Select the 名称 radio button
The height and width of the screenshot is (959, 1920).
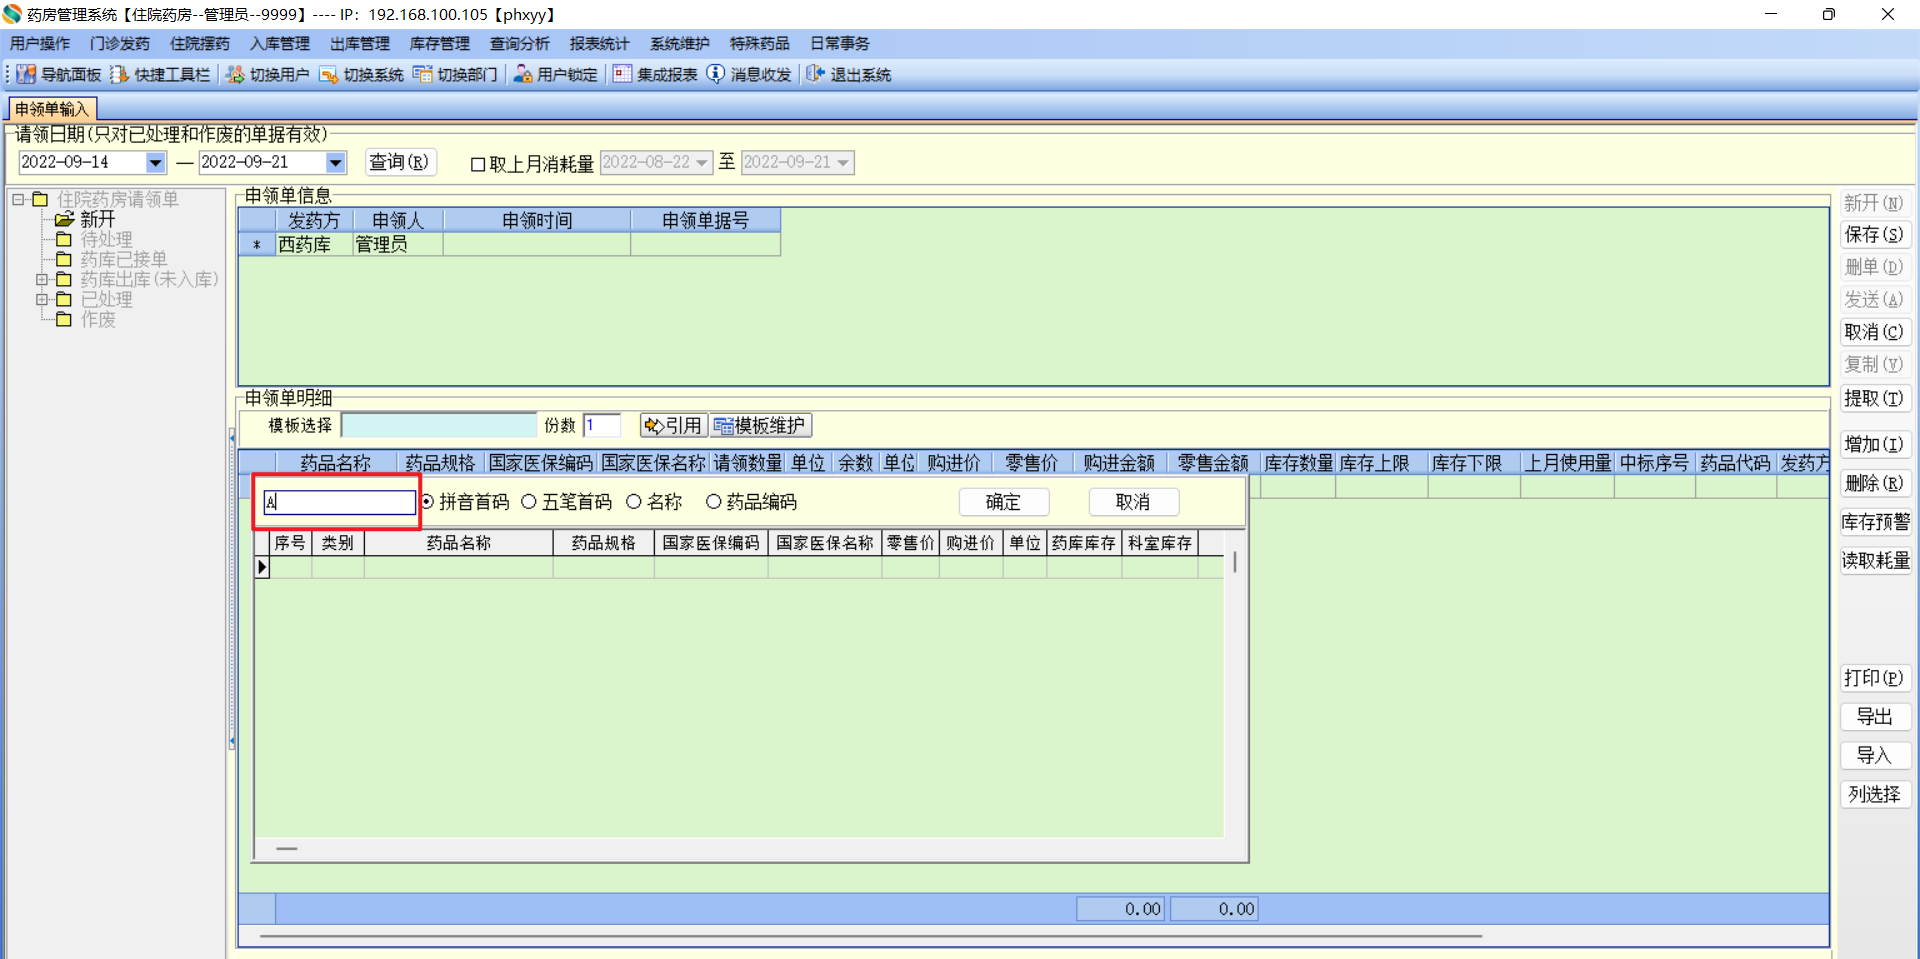pos(634,502)
